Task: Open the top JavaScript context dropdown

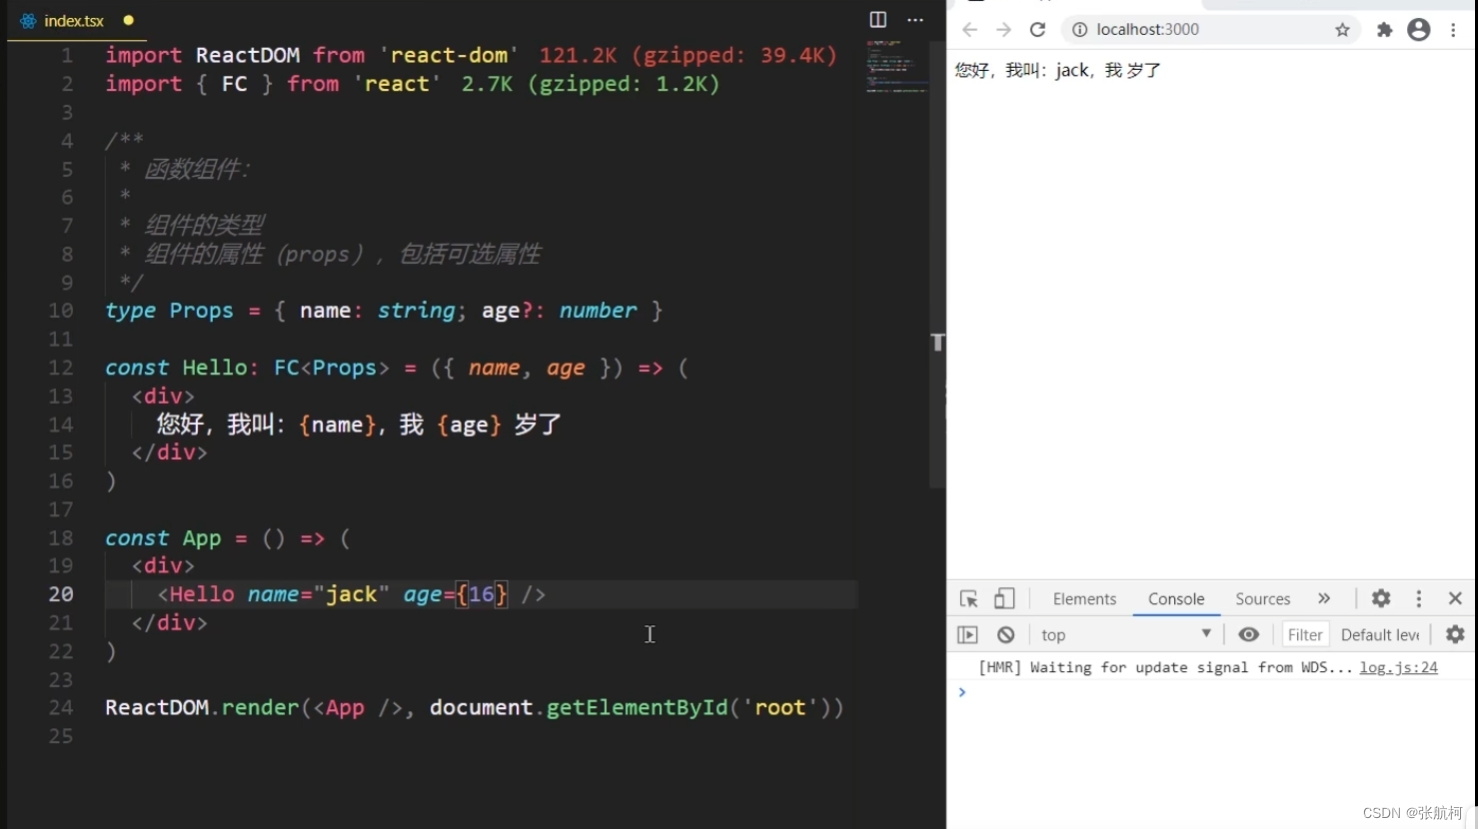Action: [x=1125, y=634]
